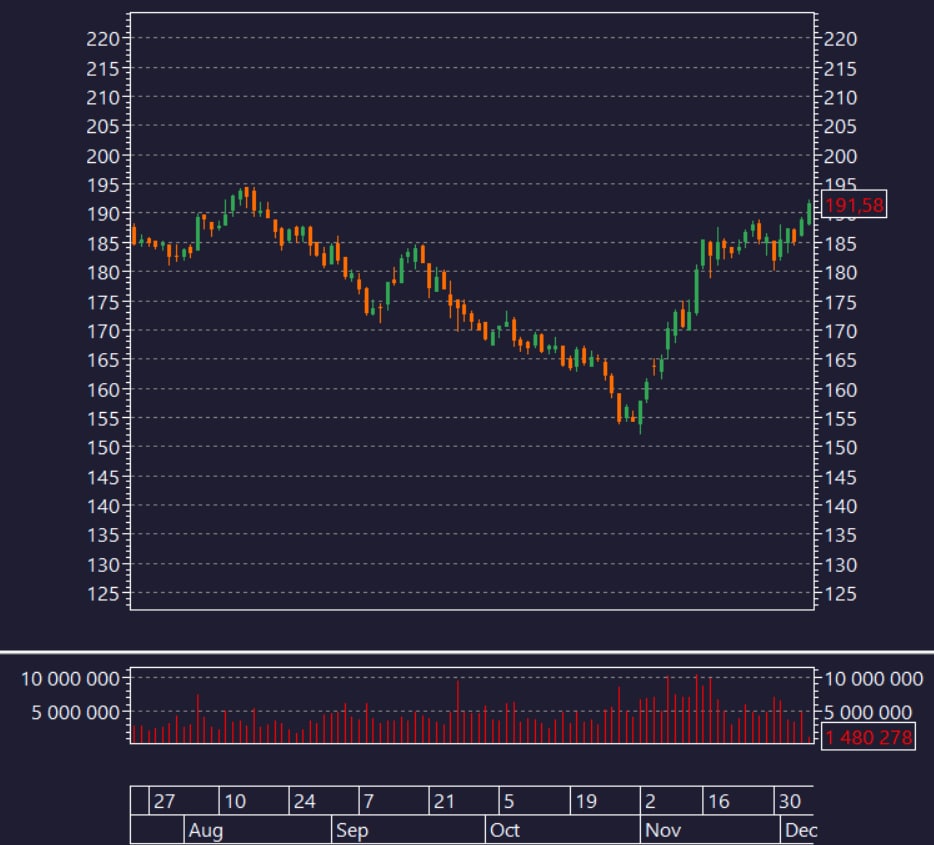Click 10 000 000 on left volume axis
The height and width of the screenshot is (845, 934).
click(x=70, y=679)
